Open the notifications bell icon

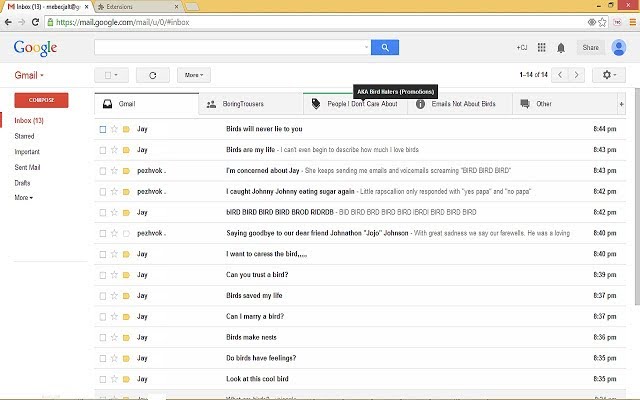(561, 47)
